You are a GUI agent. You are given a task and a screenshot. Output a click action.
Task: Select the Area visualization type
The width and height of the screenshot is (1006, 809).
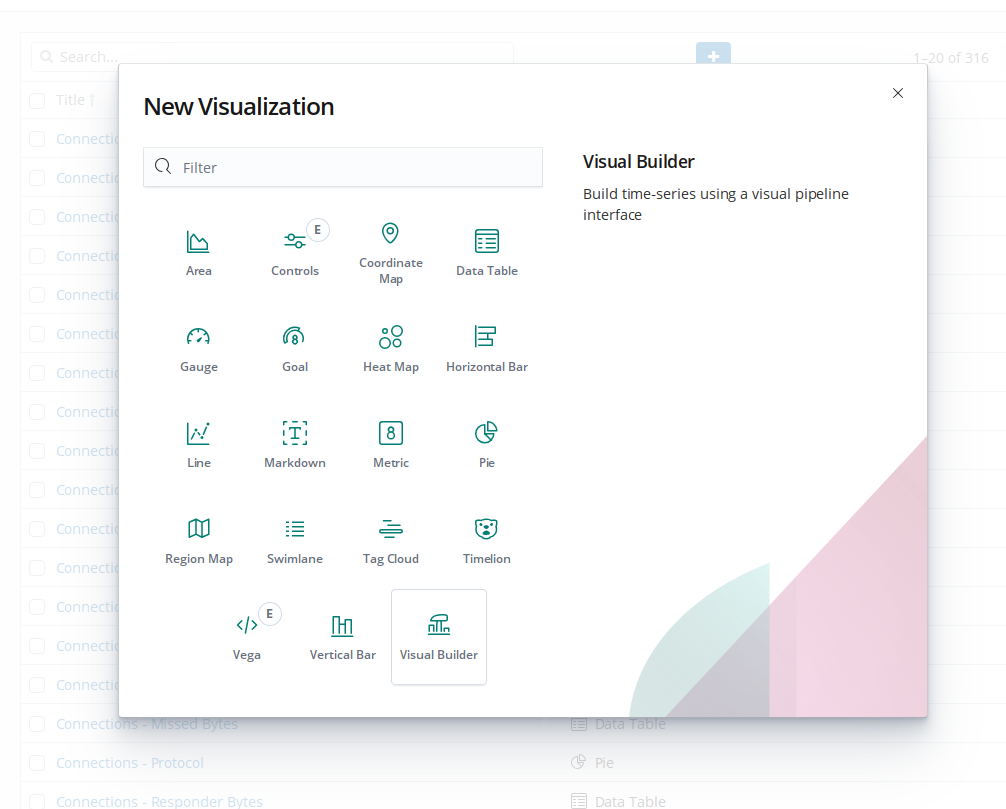[x=198, y=253]
